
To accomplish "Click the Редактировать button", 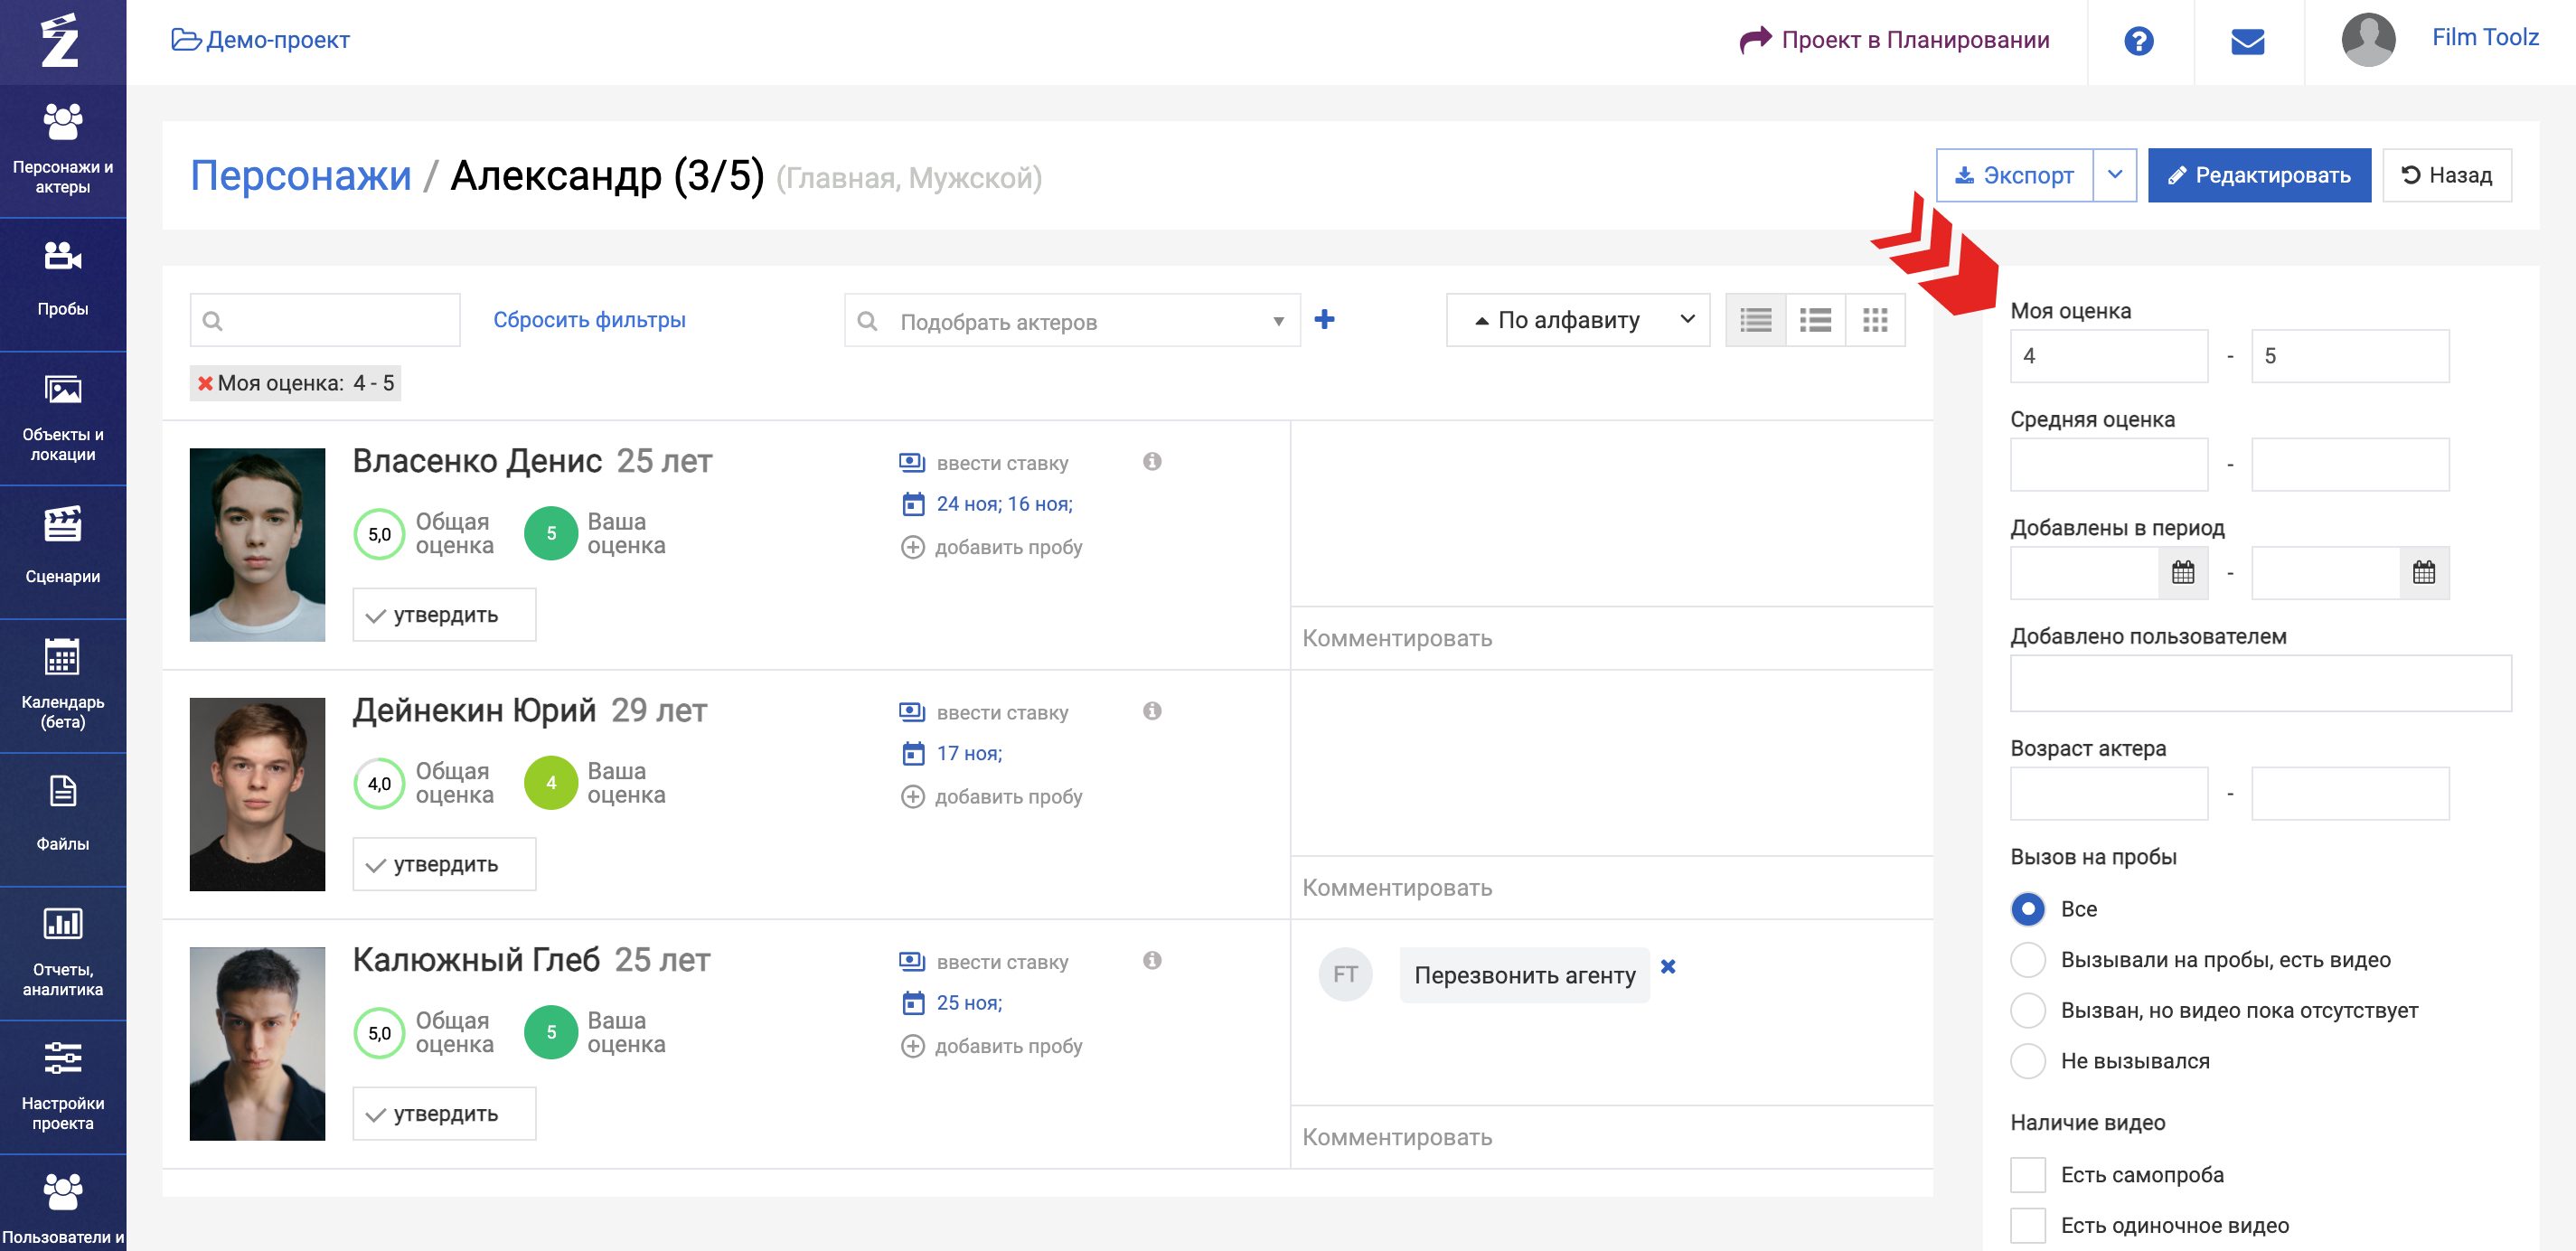I will coord(2258,175).
